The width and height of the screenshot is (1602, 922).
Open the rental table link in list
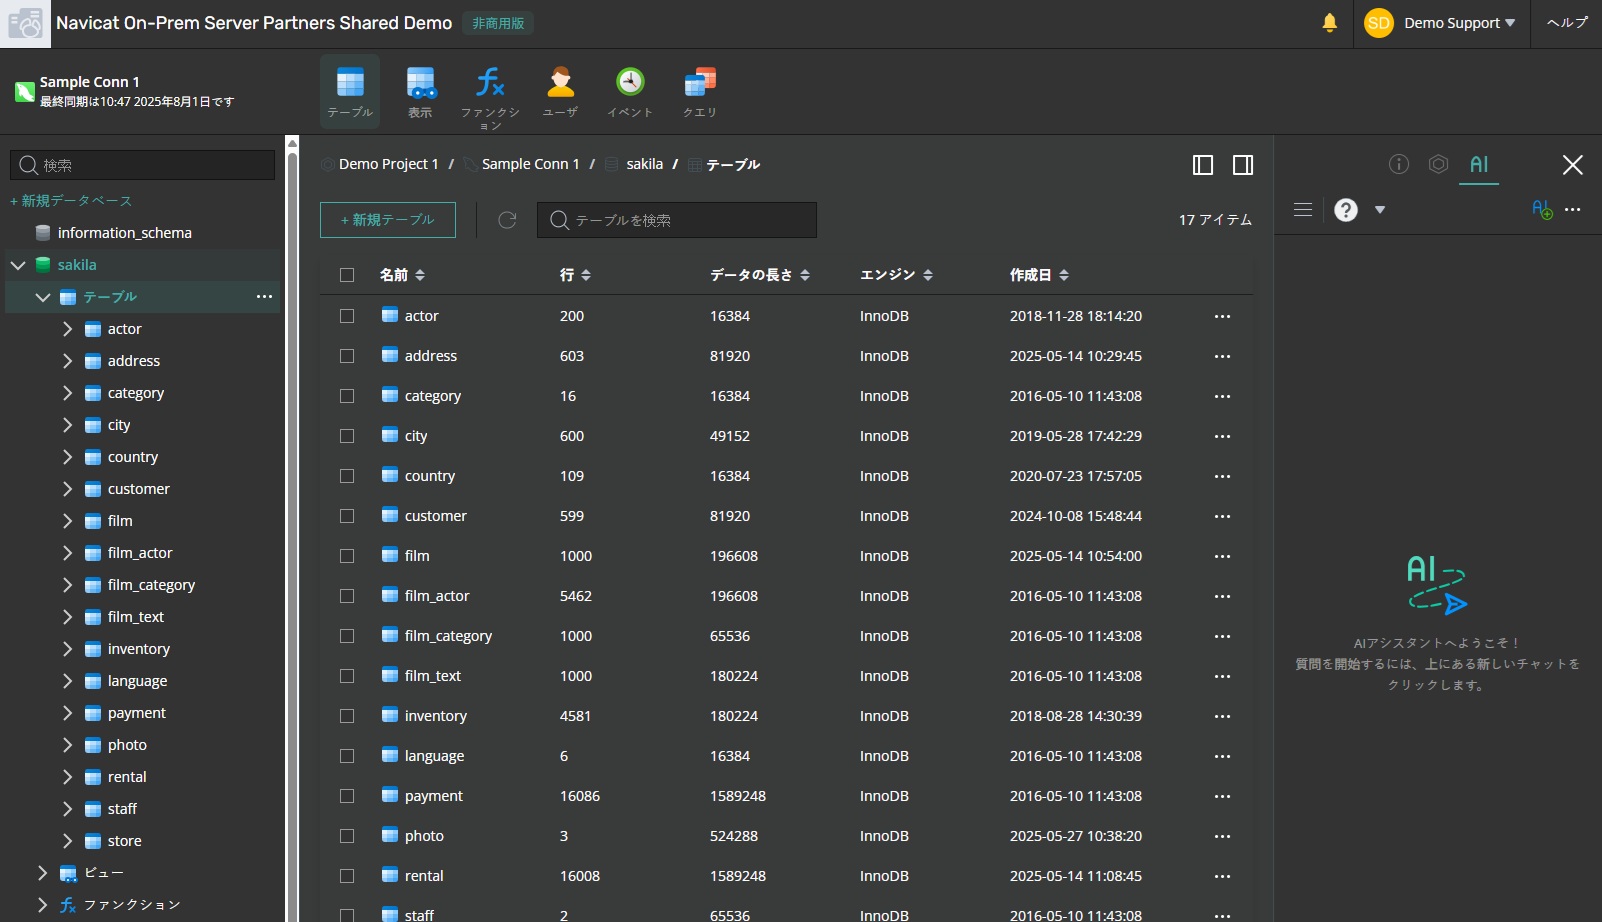pos(424,876)
